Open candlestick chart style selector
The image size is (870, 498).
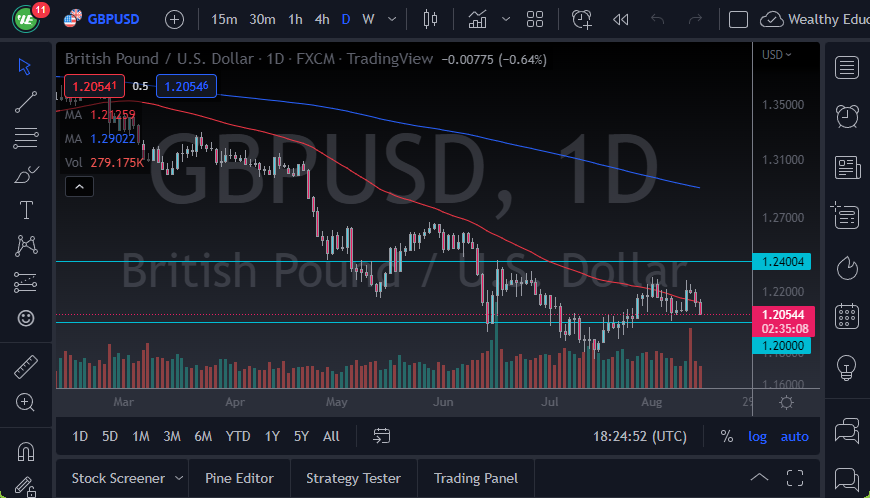coord(431,19)
